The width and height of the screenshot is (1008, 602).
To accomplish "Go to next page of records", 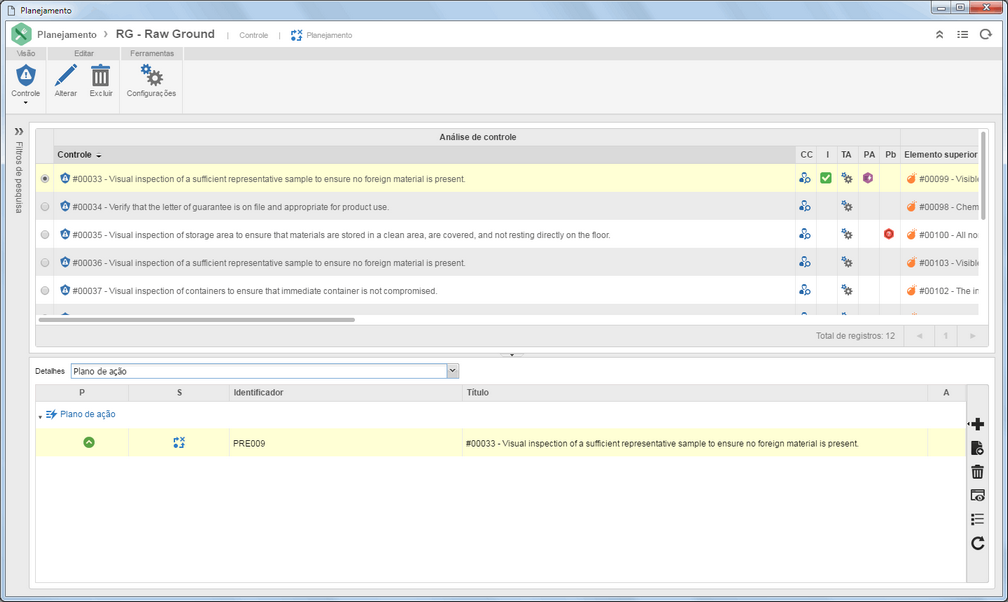I will tap(973, 336).
